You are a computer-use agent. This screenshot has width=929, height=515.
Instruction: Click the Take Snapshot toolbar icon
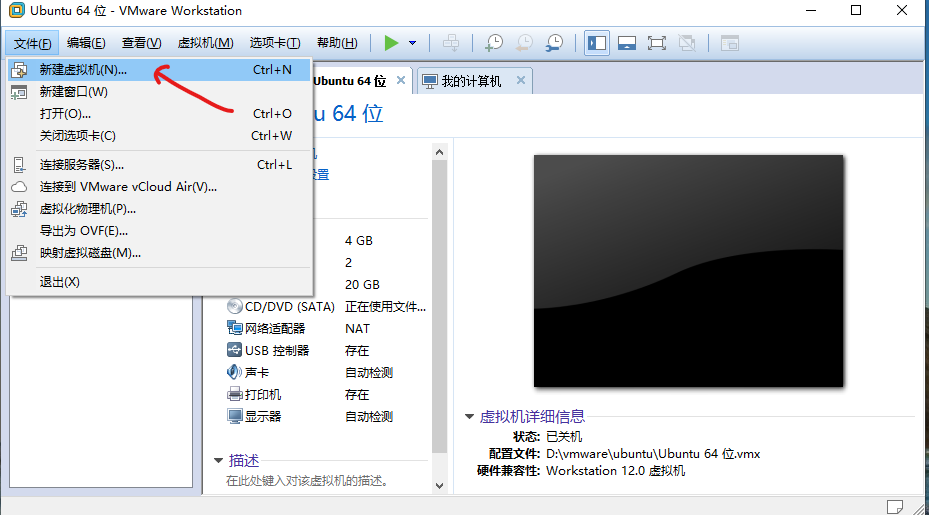coord(494,43)
